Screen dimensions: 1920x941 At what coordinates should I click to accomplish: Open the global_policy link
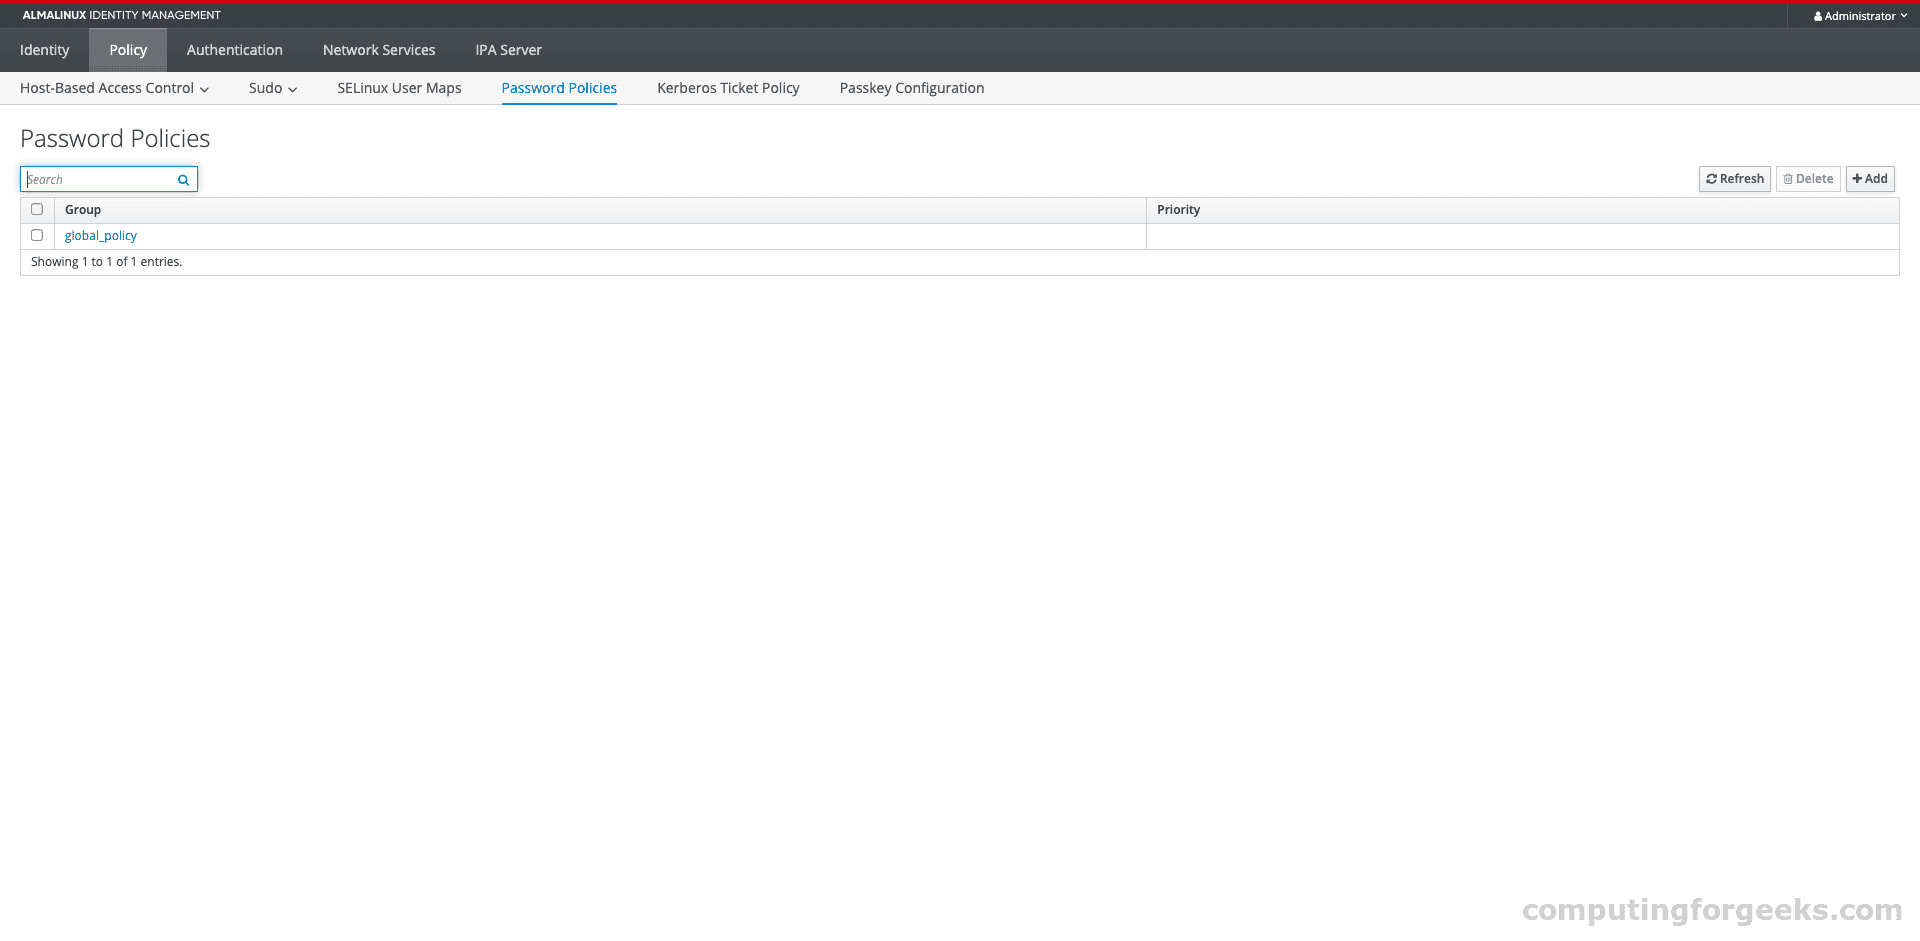point(100,235)
